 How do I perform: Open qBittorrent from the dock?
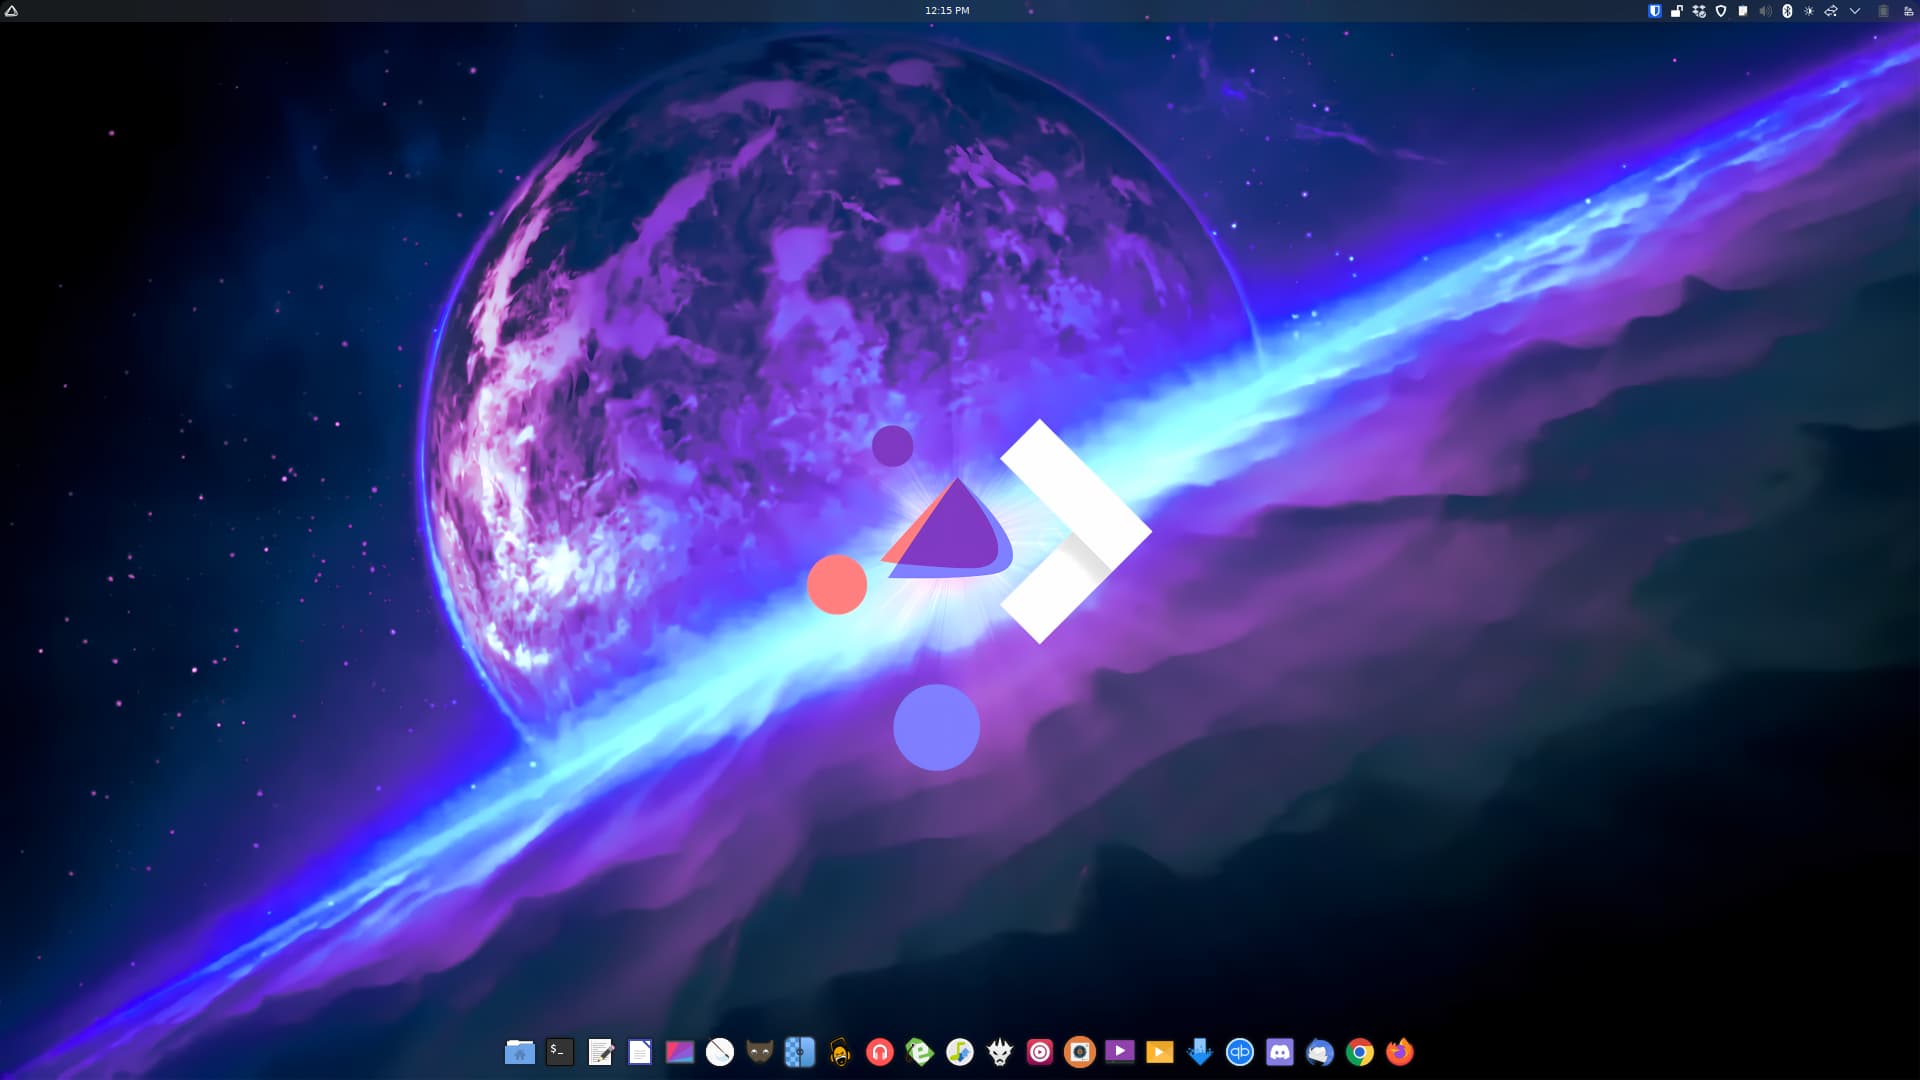[x=1240, y=1052]
